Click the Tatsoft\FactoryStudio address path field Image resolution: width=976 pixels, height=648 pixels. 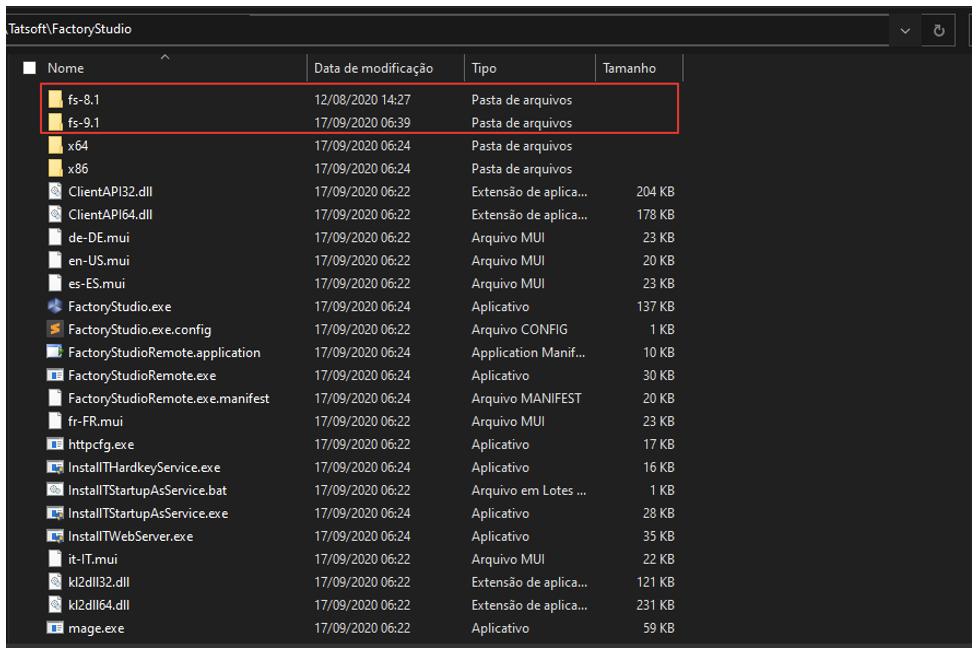tap(400, 30)
